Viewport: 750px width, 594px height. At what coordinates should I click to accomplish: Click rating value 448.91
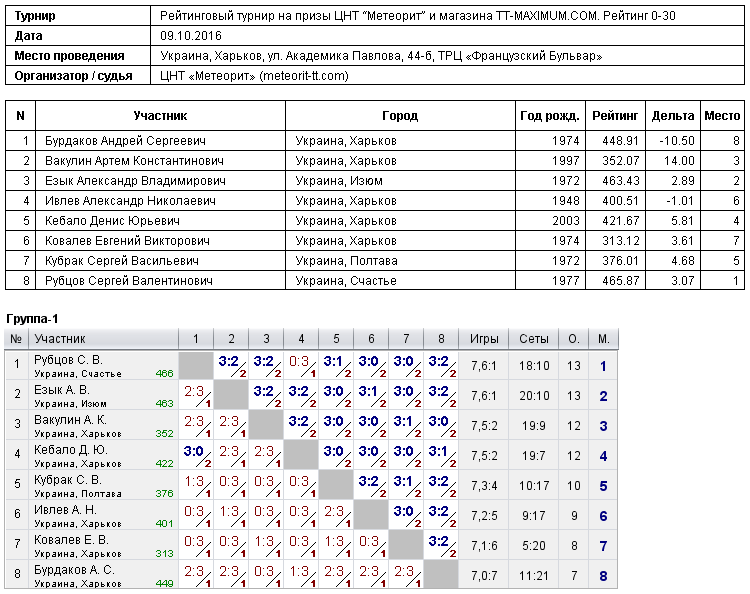(x=620, y=141)
